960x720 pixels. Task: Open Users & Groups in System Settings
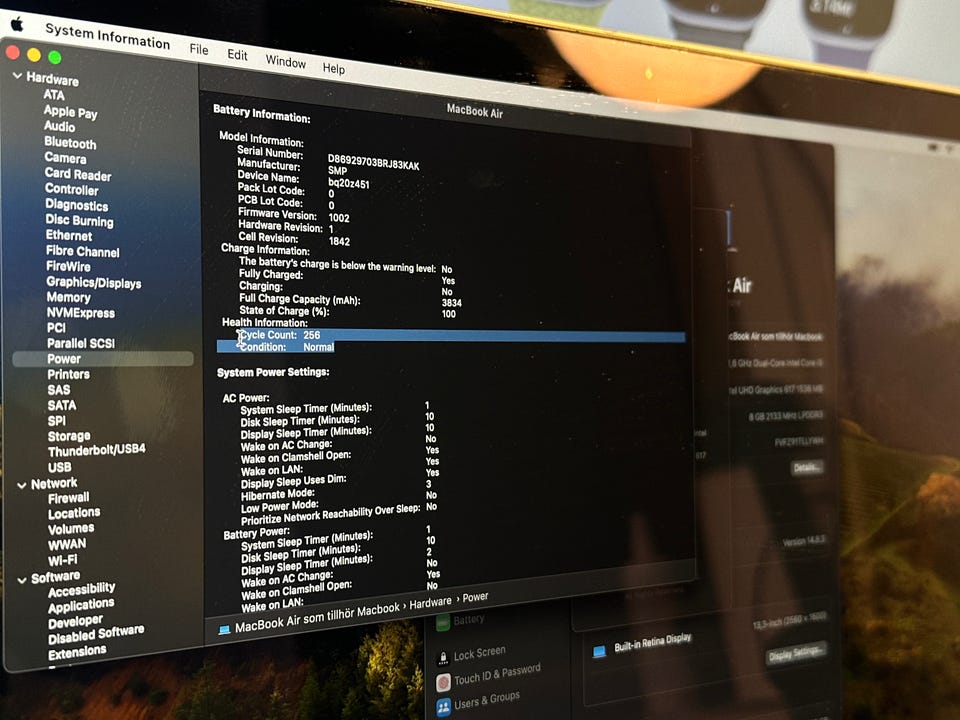[479, 703]
